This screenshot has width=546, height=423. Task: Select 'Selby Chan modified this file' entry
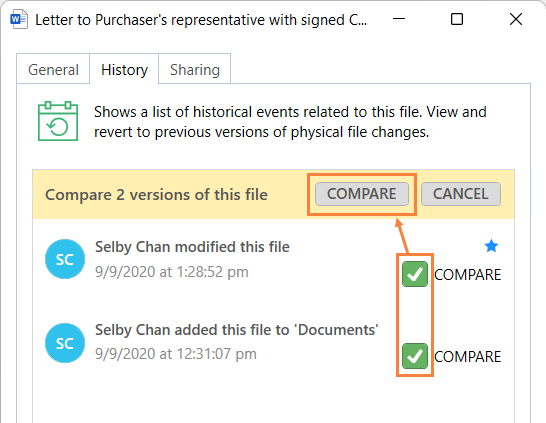tap(192, 247)
